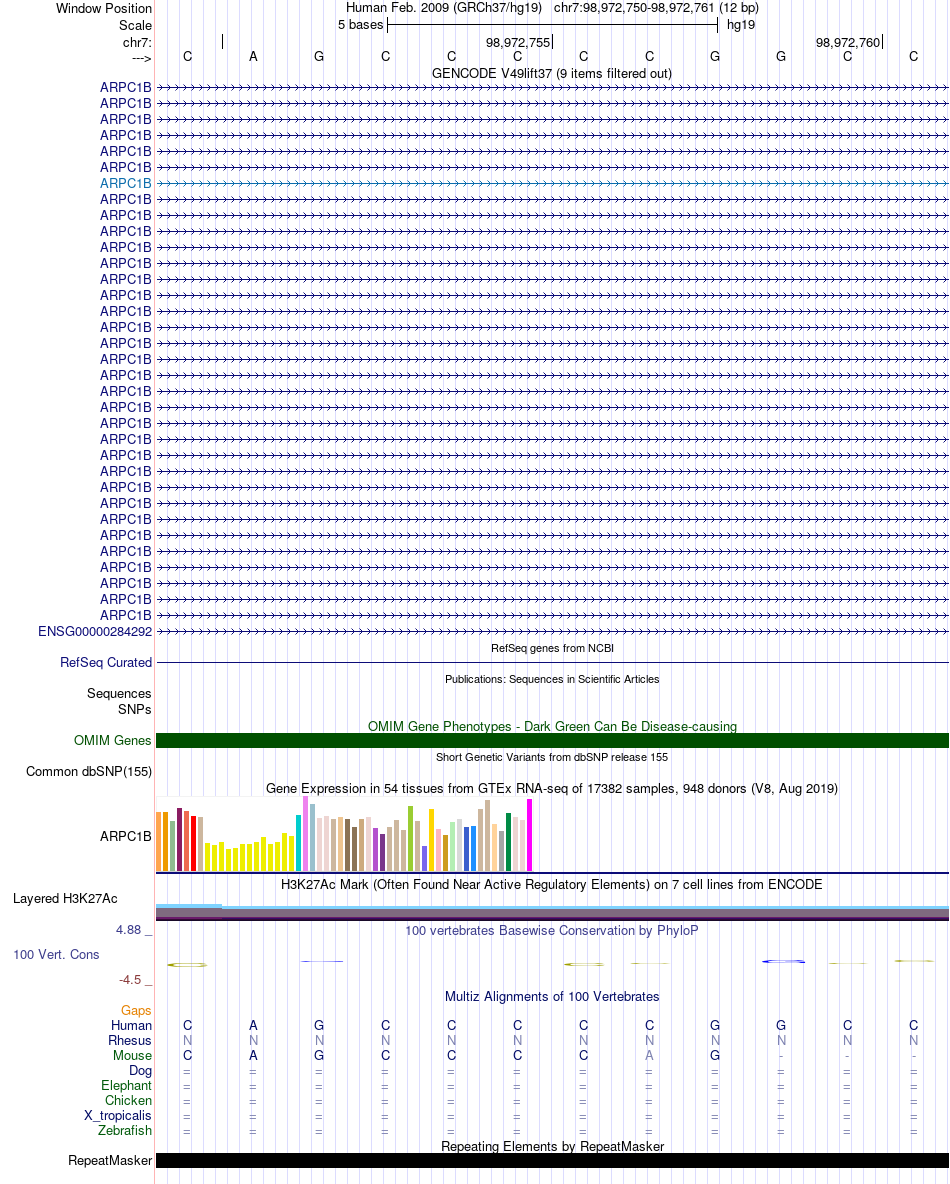Click the blue PhyloP conservation mark
This screenshot has height=1184, width=950.
(783, 961)
